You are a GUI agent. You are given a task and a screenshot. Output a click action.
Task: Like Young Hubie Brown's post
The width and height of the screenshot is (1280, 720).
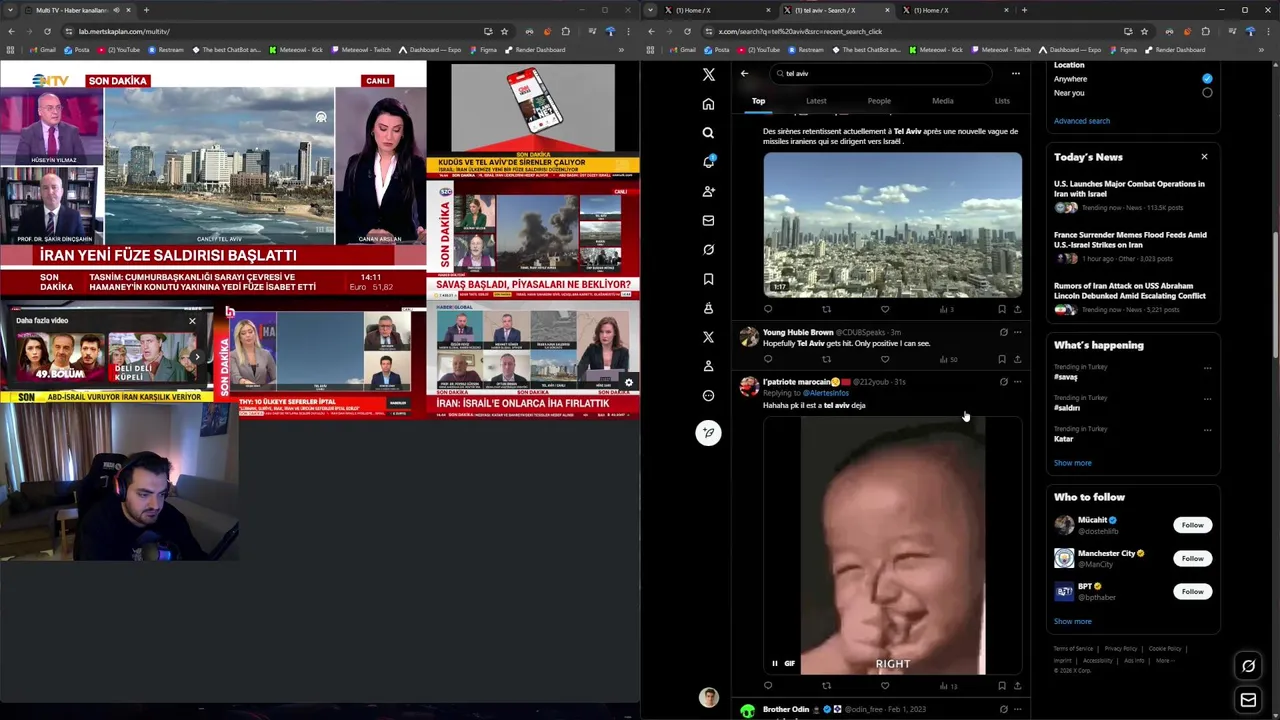pyautogui.click(x=884, y=359)
